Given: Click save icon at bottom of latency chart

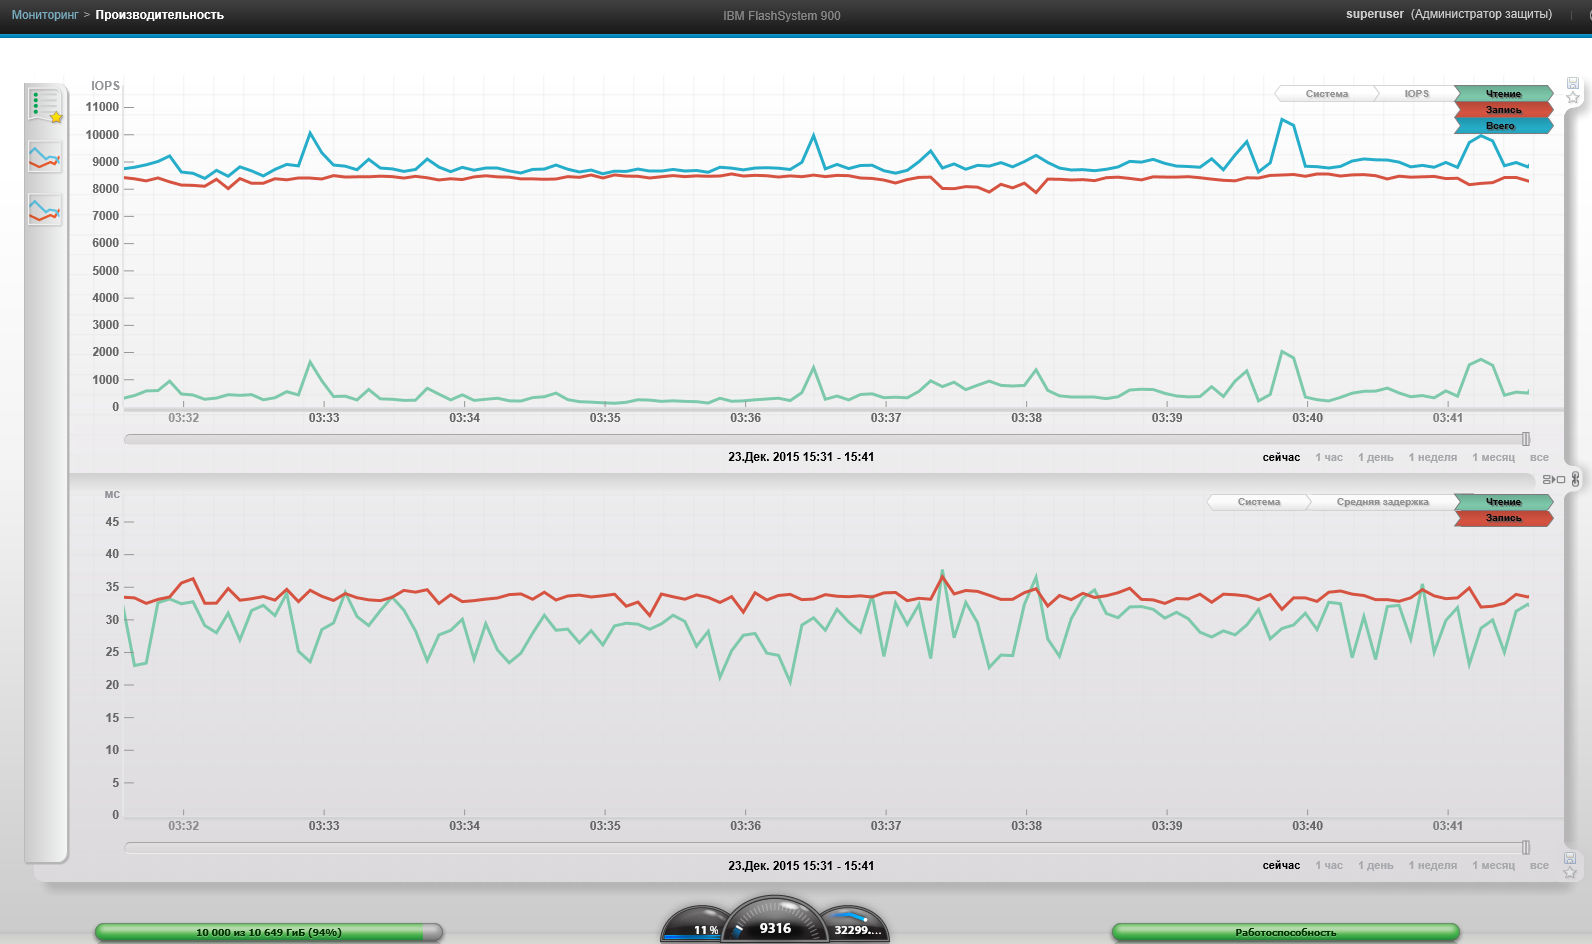Looking at the screenshot, I should [1570, 858].
